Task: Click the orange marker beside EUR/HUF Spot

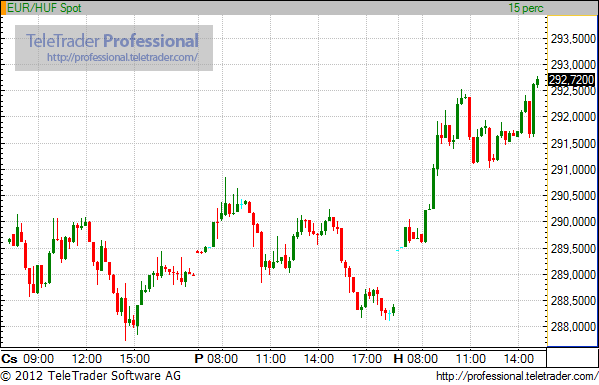Action: coord(3,8)
